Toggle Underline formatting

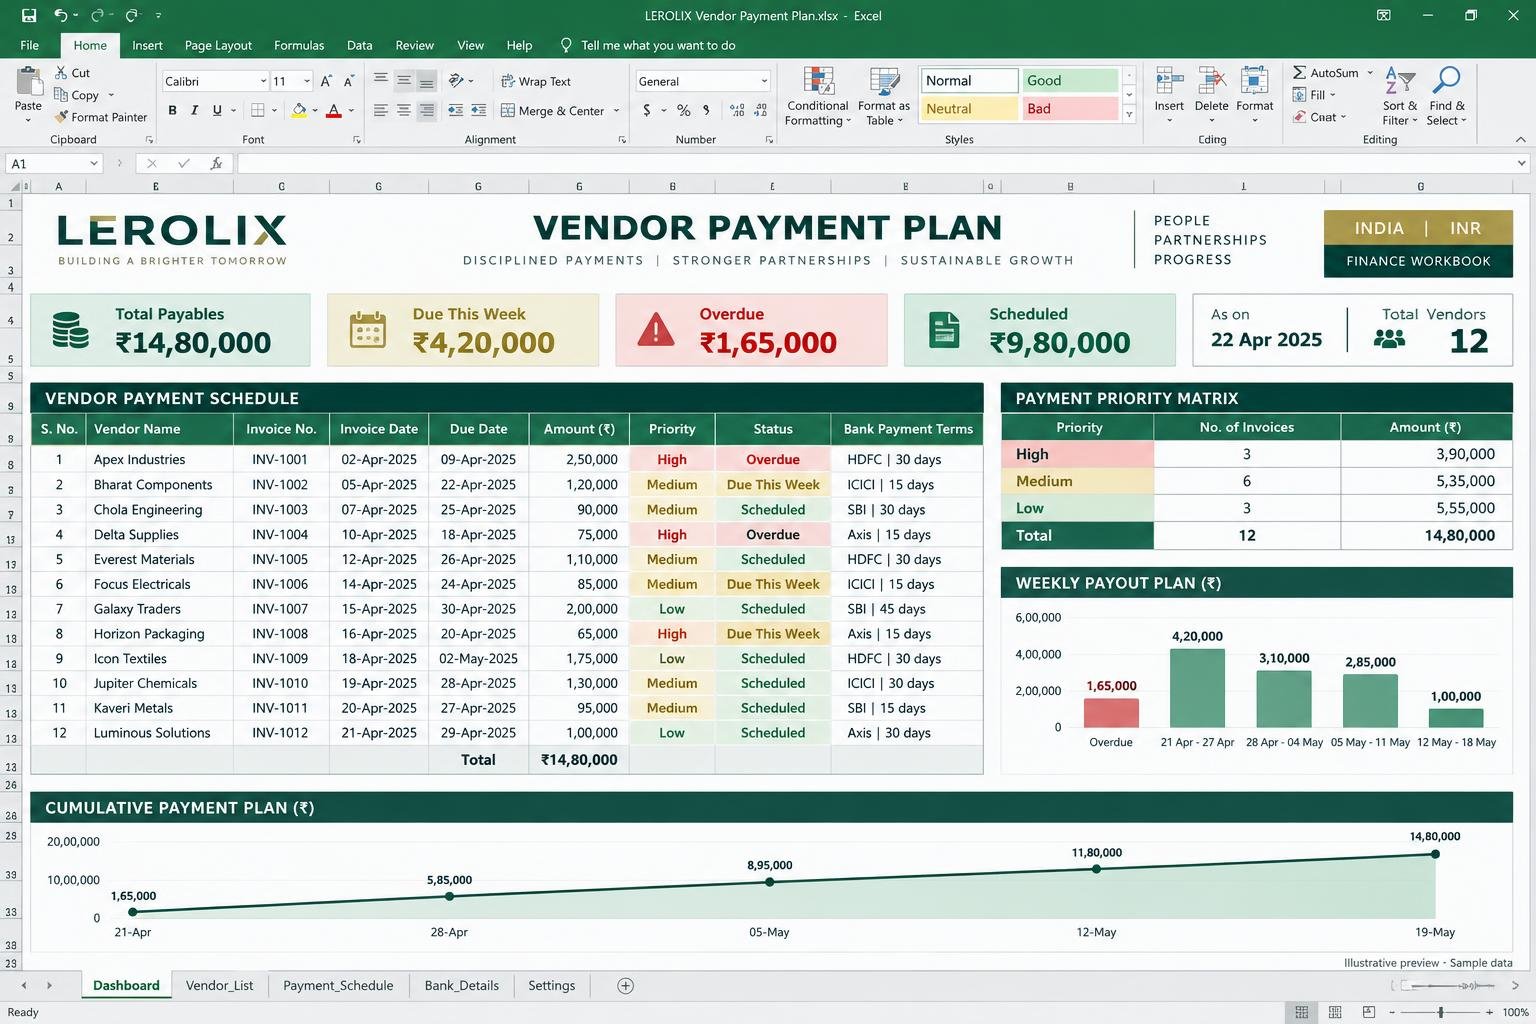(x=217, y=110)
